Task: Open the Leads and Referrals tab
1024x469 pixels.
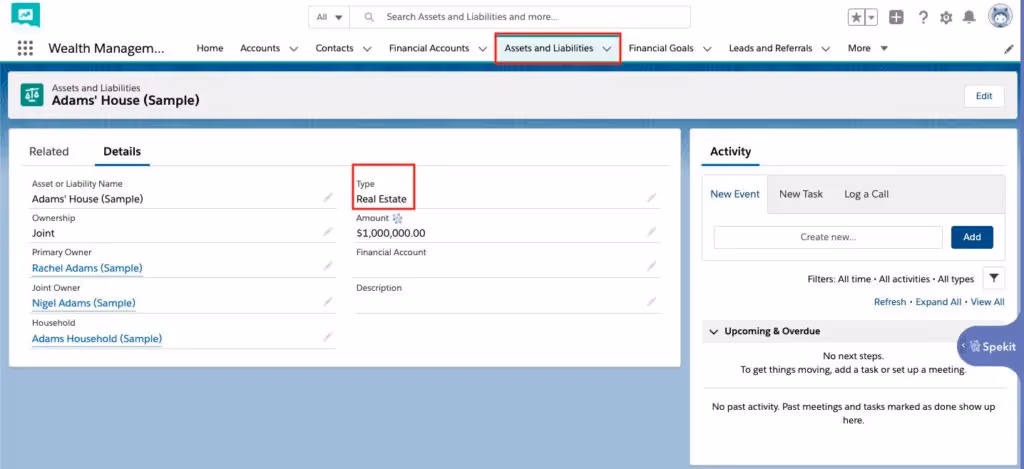Action: (771, 48)
